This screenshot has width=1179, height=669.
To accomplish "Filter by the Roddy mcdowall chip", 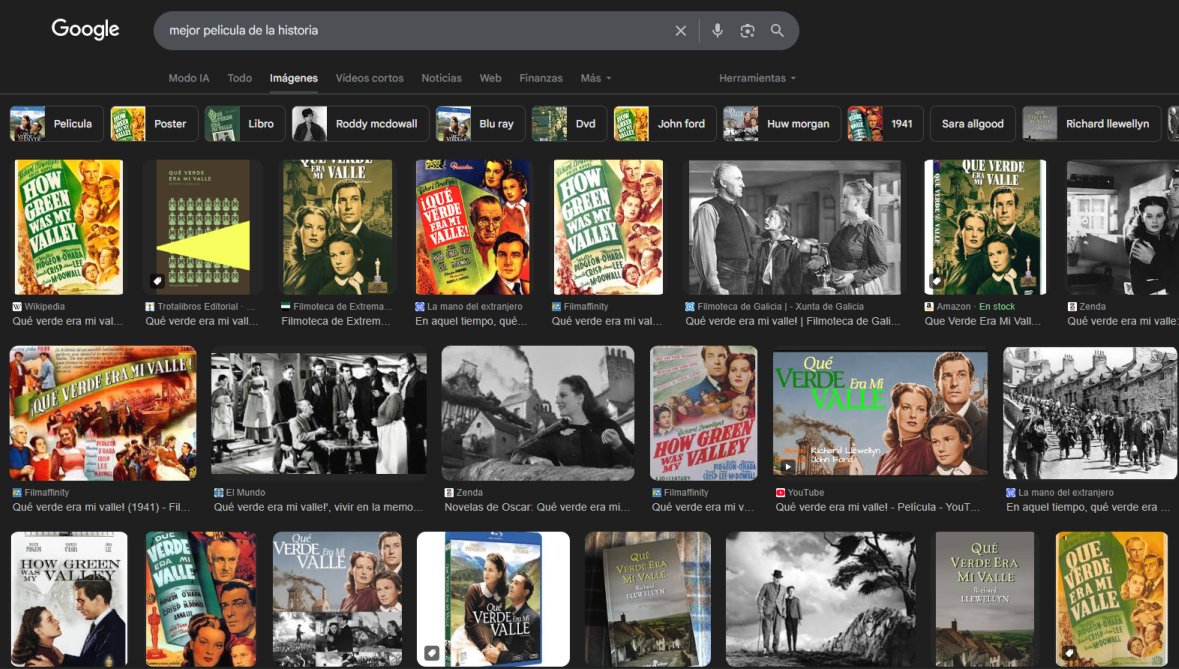I will (x=360, y=124).
